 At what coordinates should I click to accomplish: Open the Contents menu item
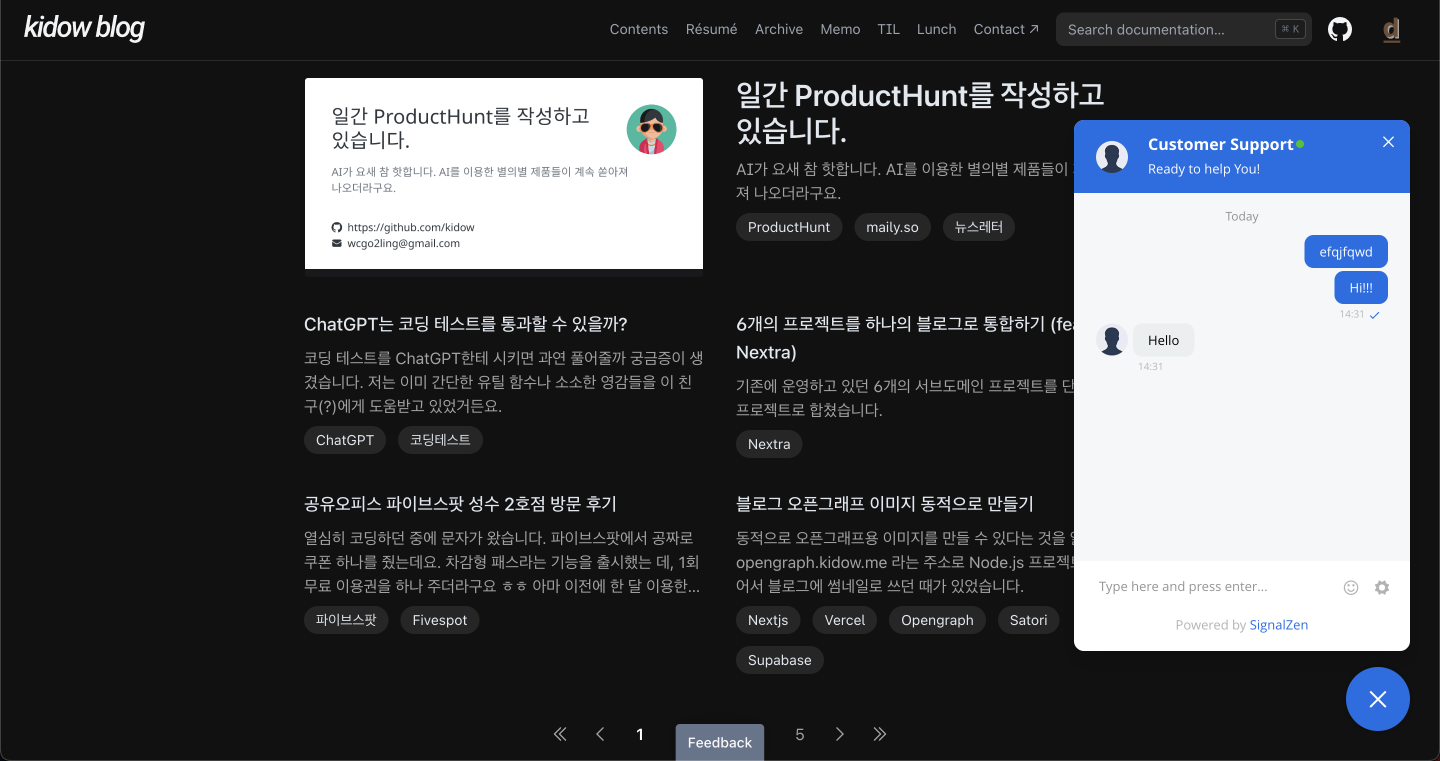point(639,29)
